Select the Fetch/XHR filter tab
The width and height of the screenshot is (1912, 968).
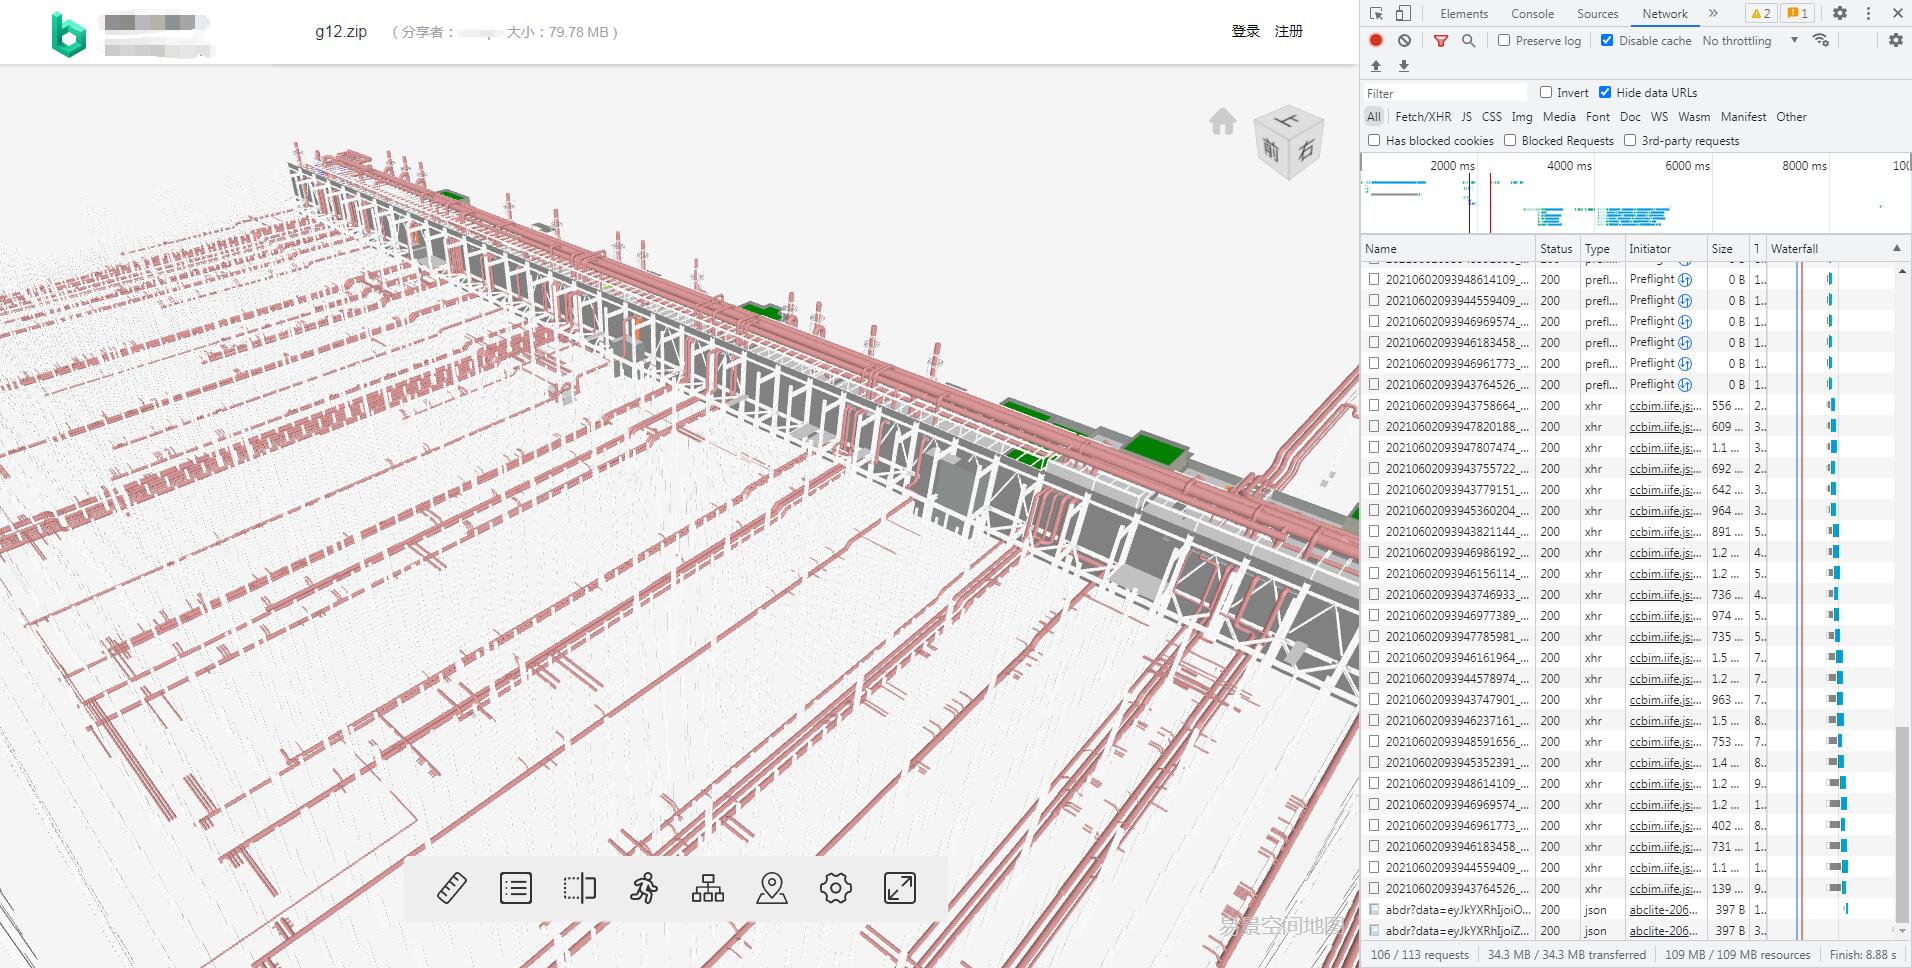pos(1422,116)
